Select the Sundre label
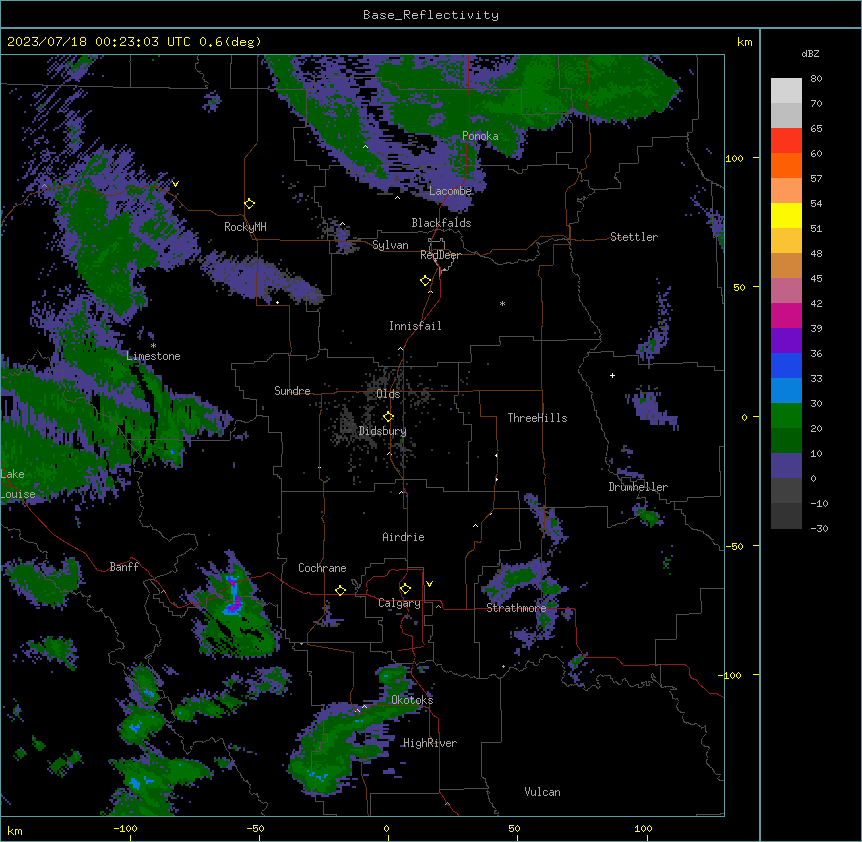This screenshot has width=862, height=842. pos(292,391)
